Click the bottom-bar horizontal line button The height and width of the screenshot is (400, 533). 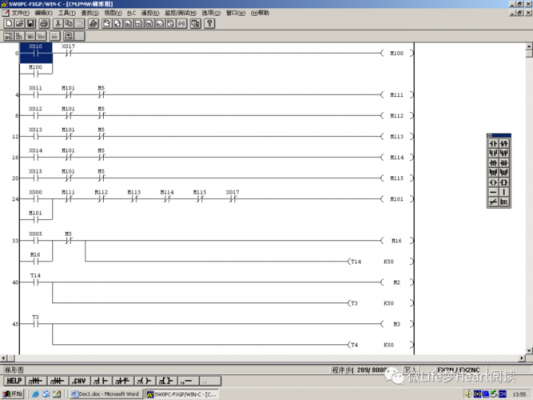188,381
